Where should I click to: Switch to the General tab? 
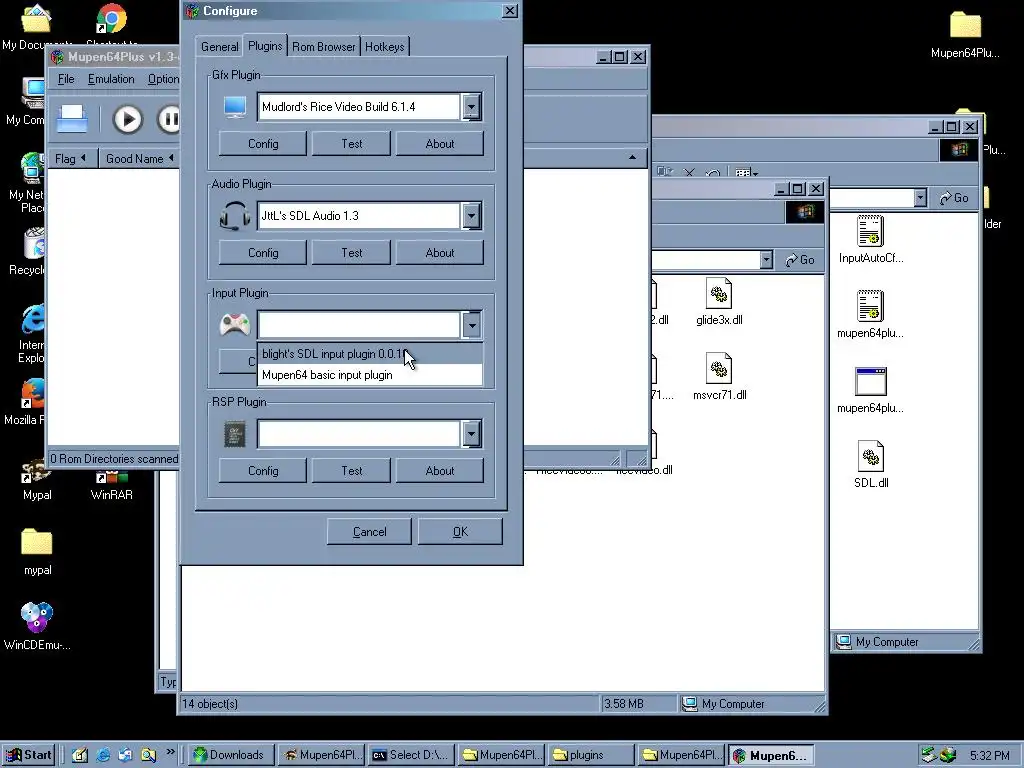coord(219,47)
